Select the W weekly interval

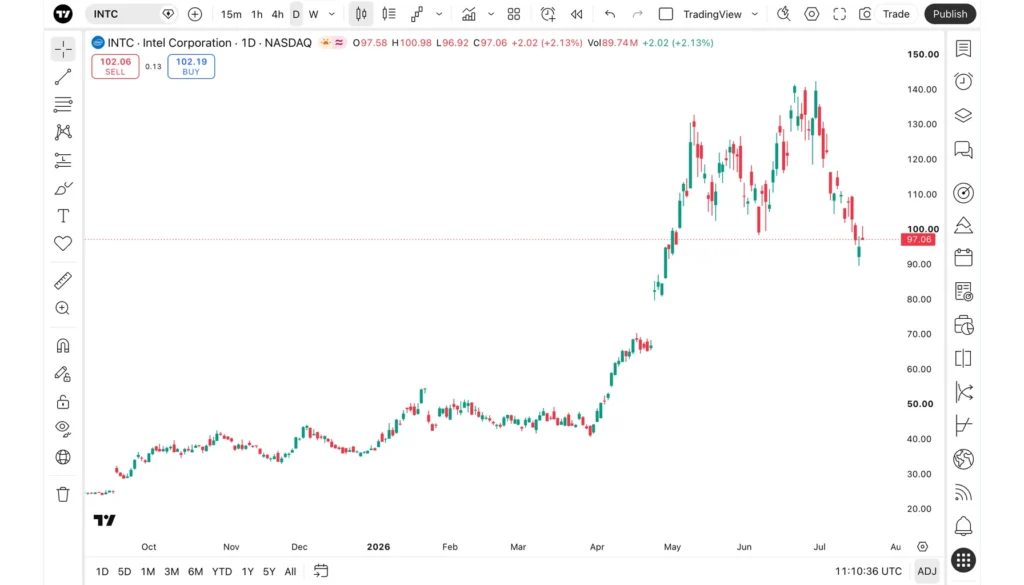click(x=313, y=14)
